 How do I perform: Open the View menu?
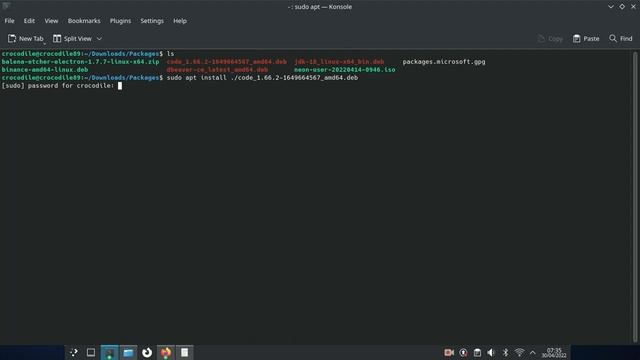coord(51,21)
